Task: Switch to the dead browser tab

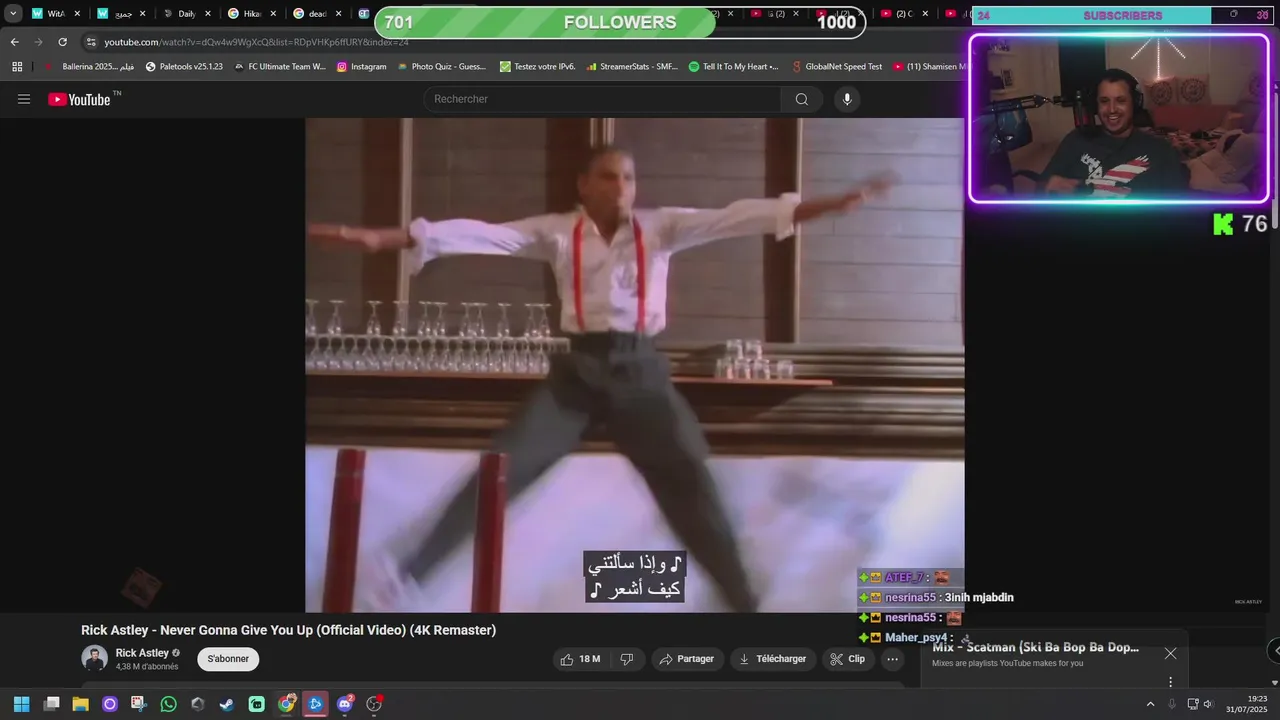Action: 318,14
